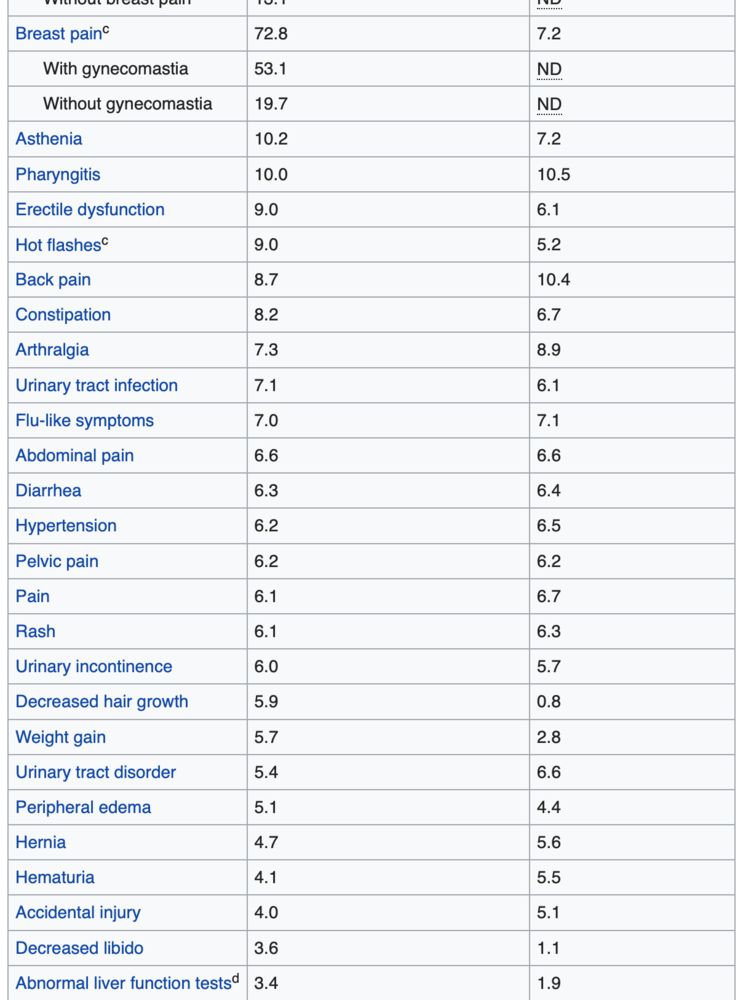Click the Asthenia link

click(49, 139)
